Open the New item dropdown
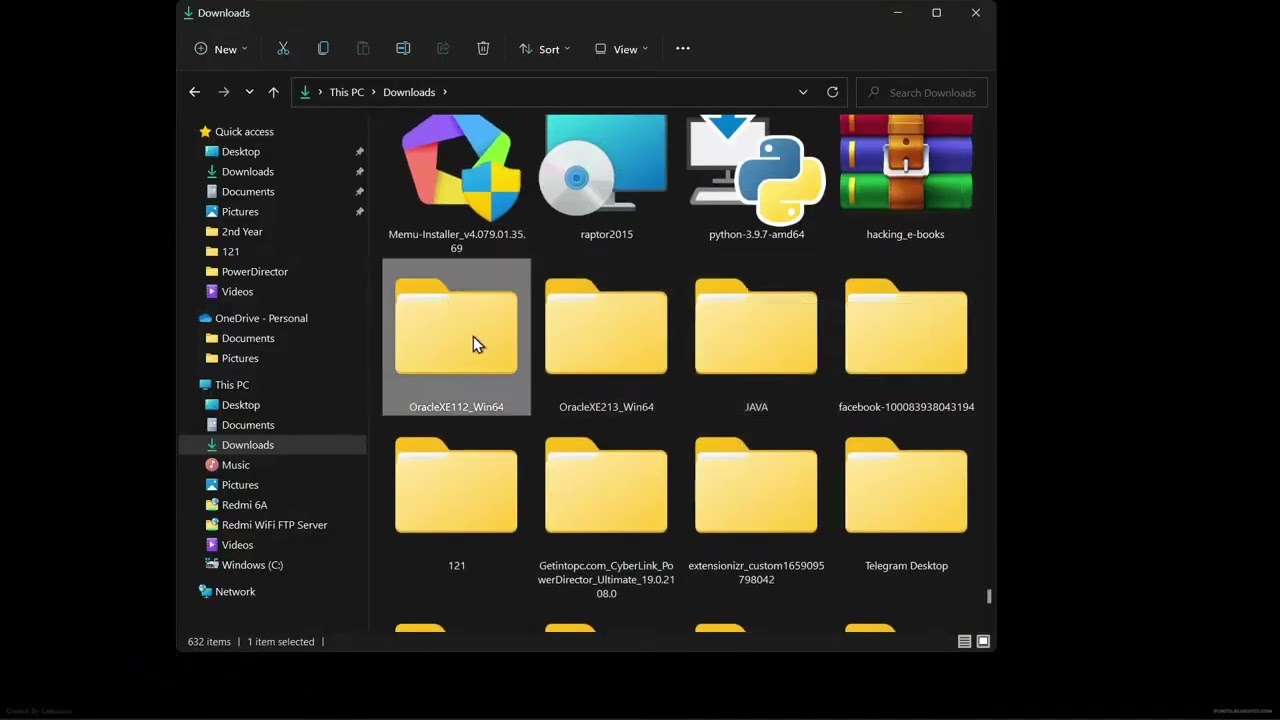The image size is (1280, 720). (x=220, y=49)
